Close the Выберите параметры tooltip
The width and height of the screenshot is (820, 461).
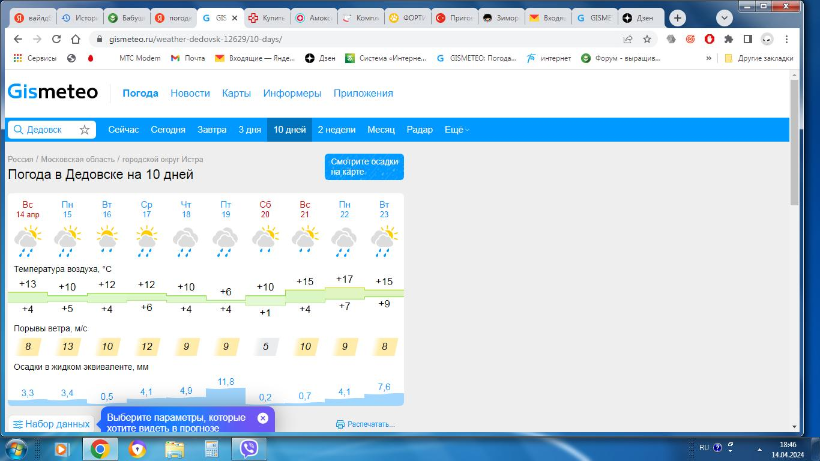click(263, 418)
